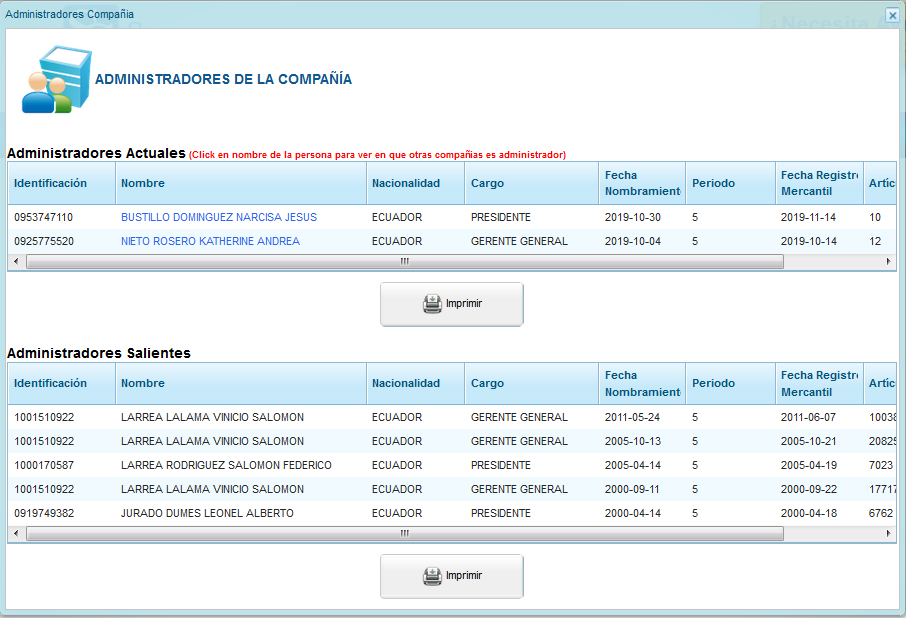Viewport: 906px width, 618px height.
Task: Sort outgoing administrators by Nacionalidad column
Action: point(405,383)
